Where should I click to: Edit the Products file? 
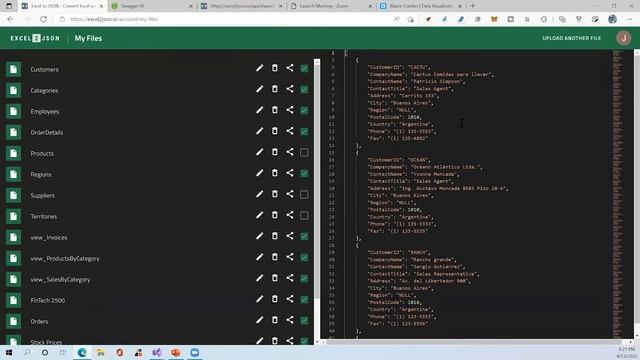point(260,152)
